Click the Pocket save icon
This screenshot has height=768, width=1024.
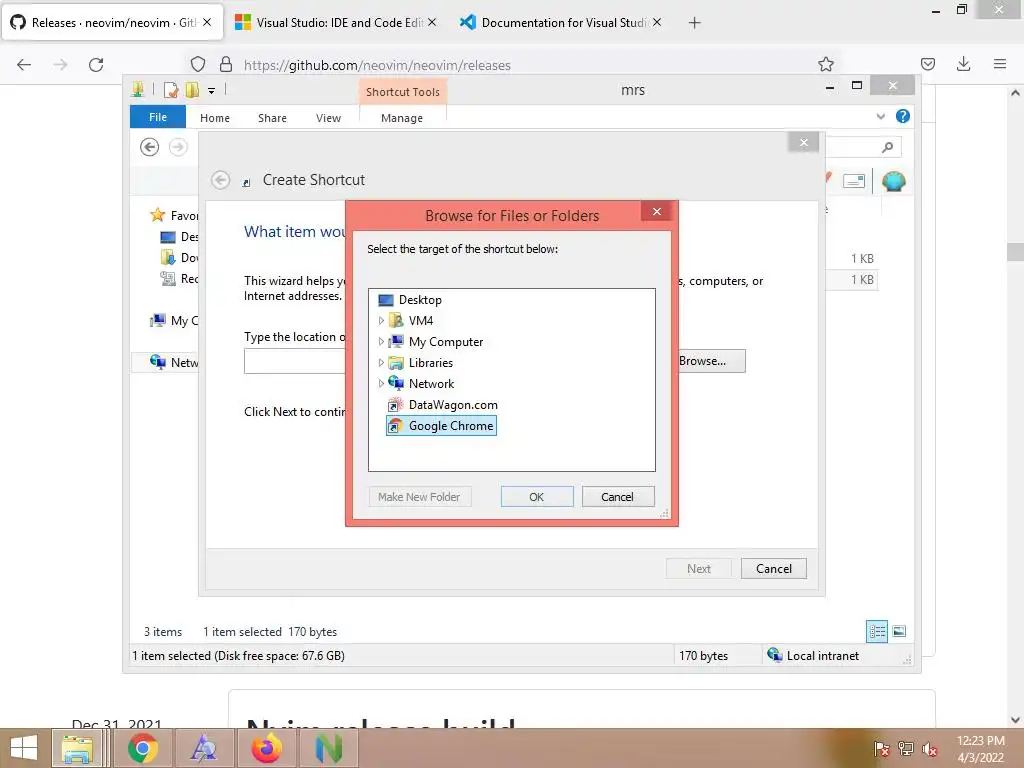[927, 64]
